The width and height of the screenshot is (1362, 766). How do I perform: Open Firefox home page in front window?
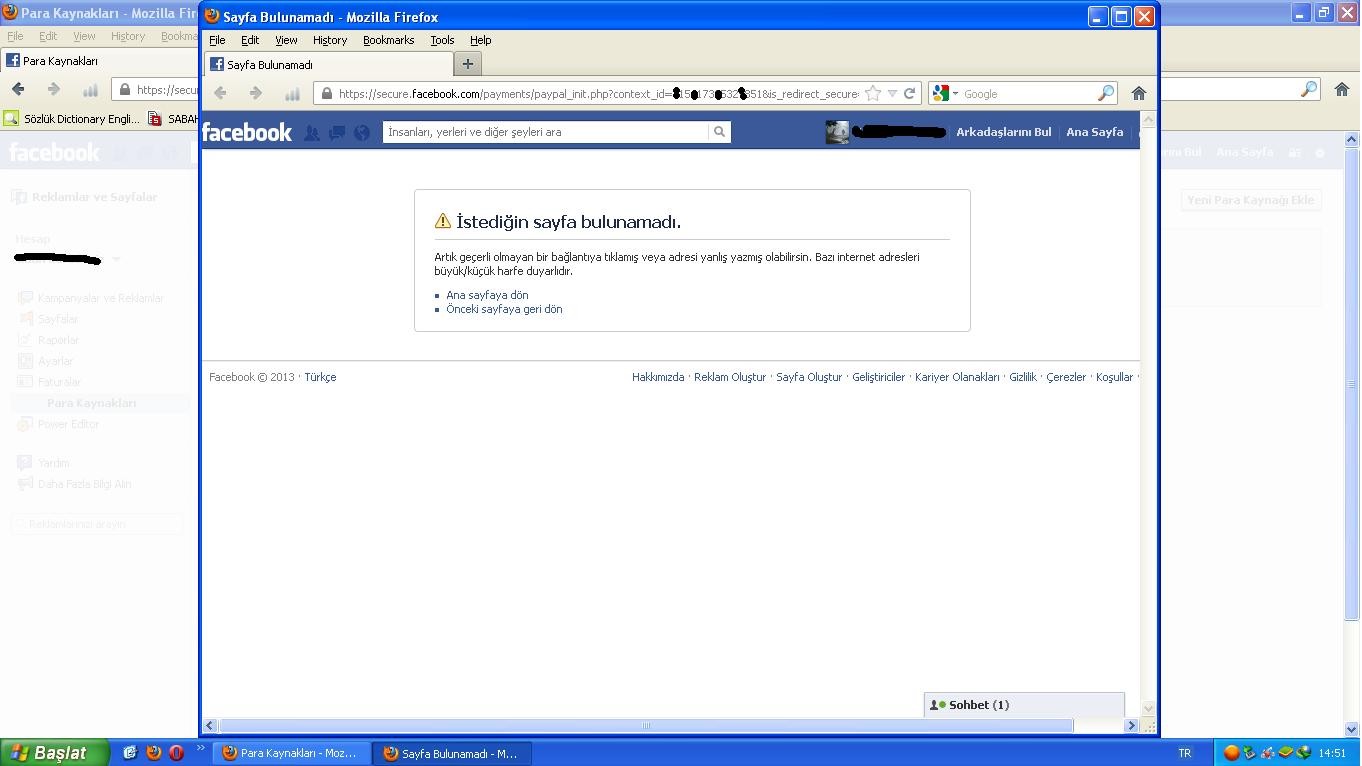pos(1138,93)
